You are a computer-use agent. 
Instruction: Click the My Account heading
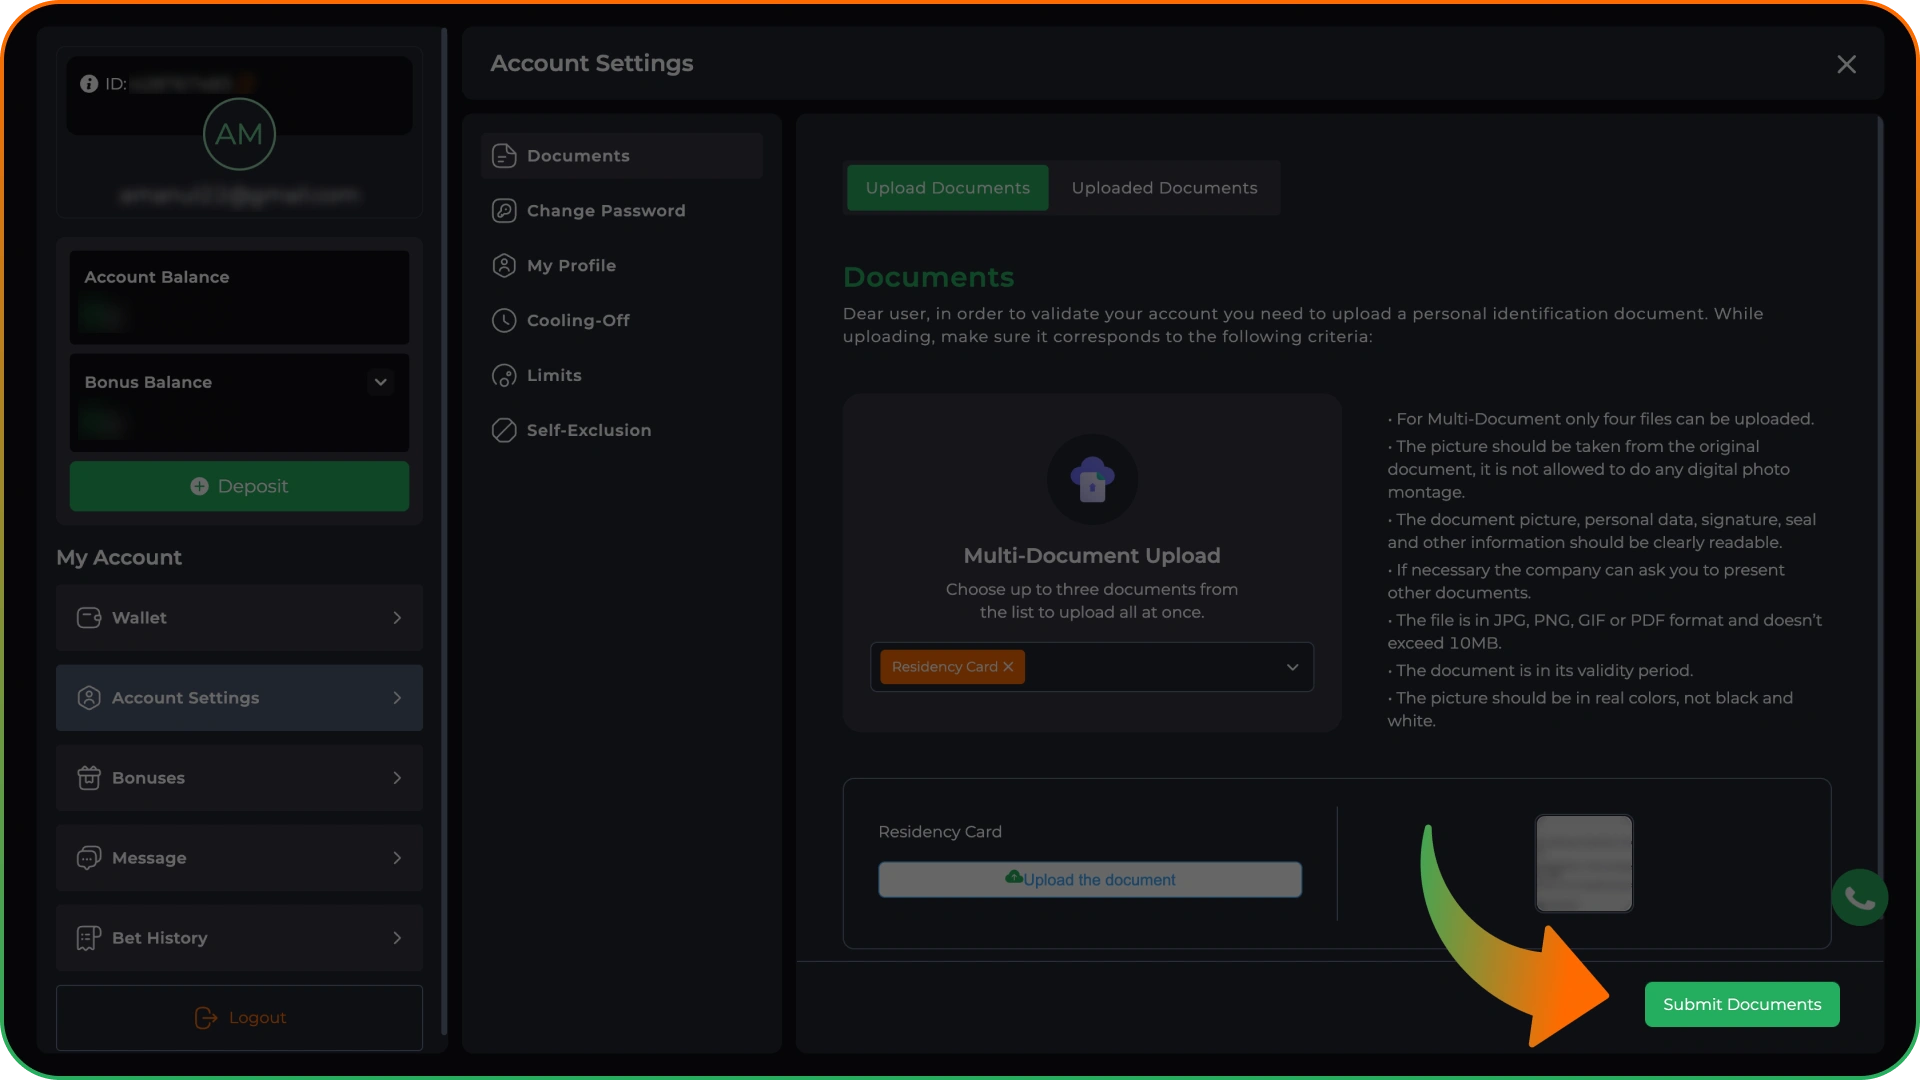tap(119, 558)
